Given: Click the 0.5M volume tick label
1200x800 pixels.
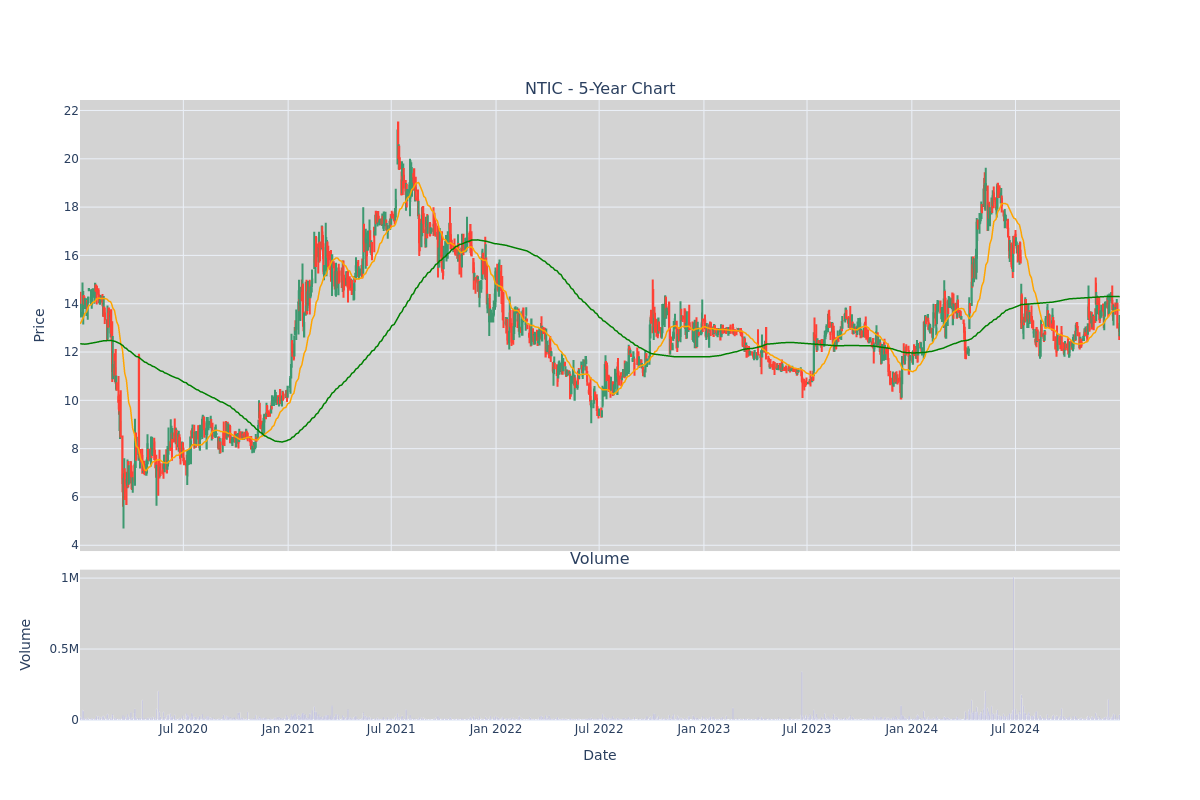Looking at the screenshot, I should click(64, 648).
